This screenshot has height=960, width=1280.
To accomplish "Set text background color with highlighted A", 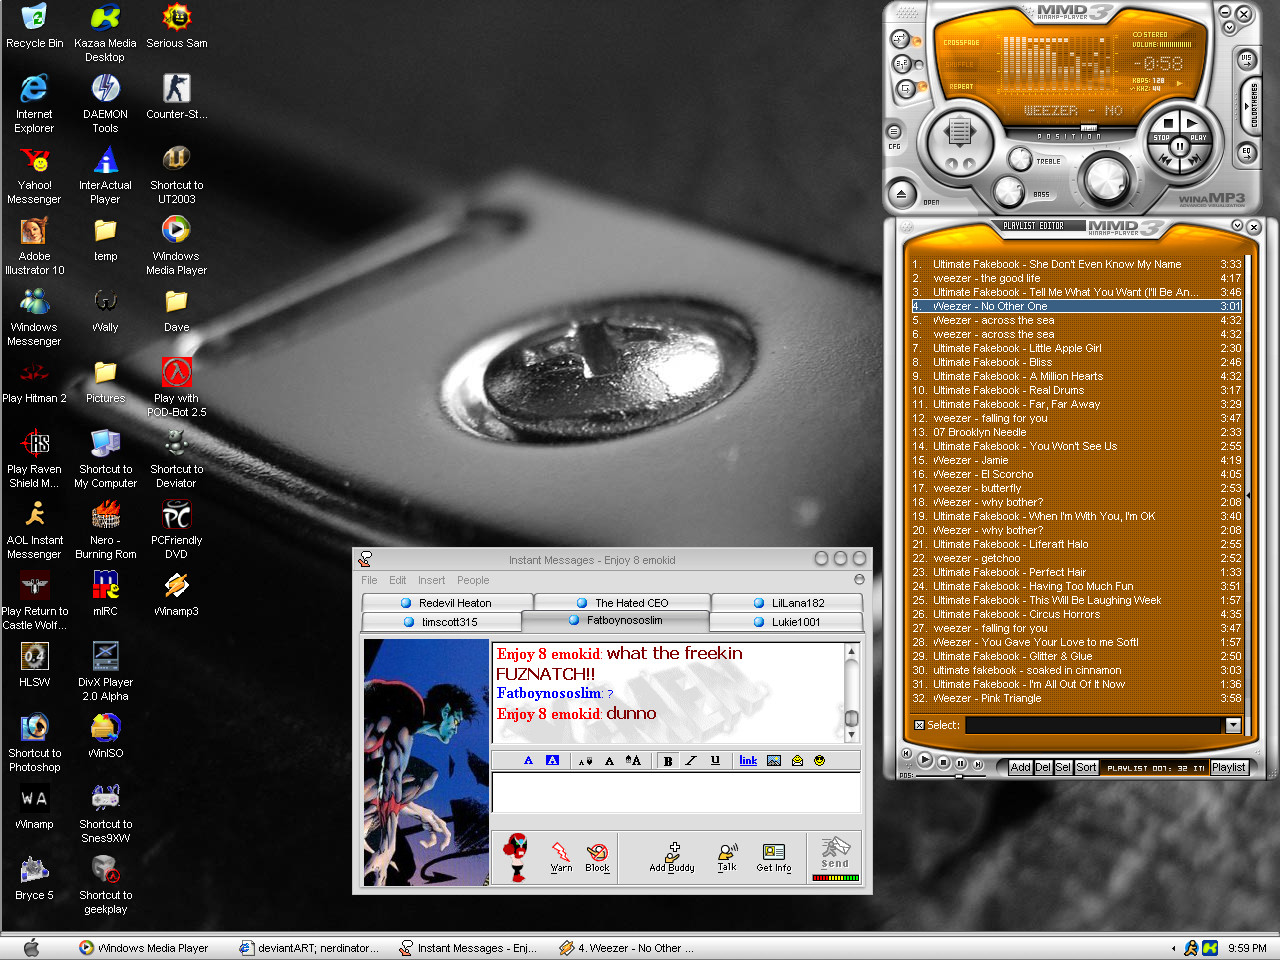I will (x=552, y=761).
